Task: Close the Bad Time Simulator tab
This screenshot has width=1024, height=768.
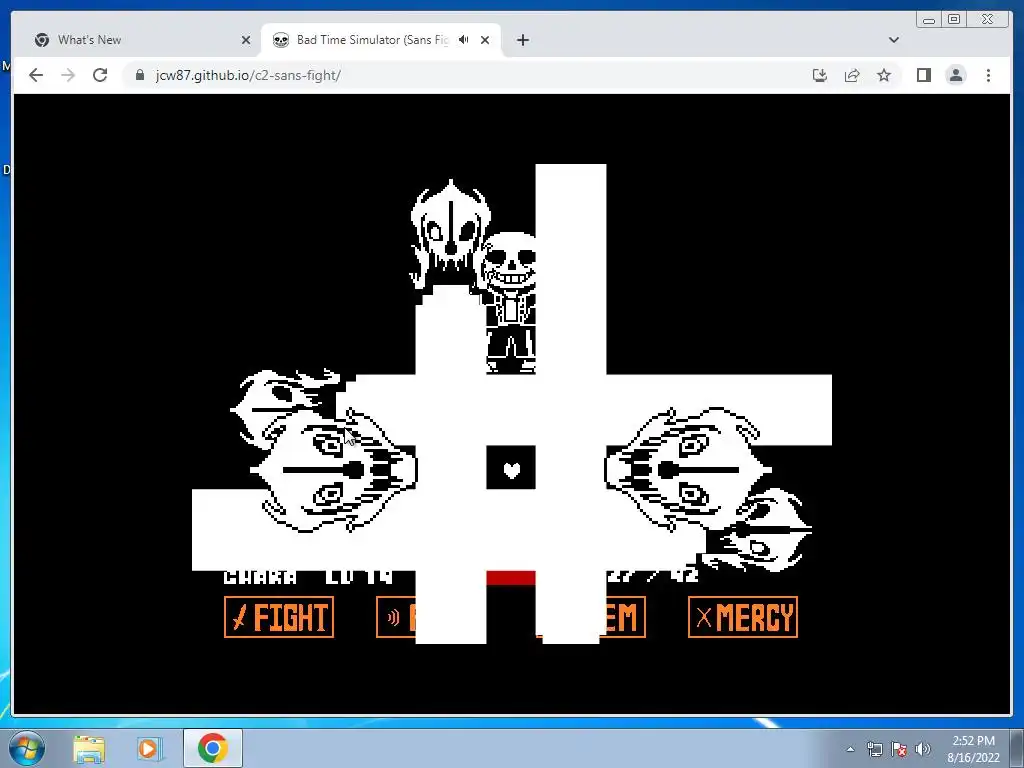Action: [485, 40]
